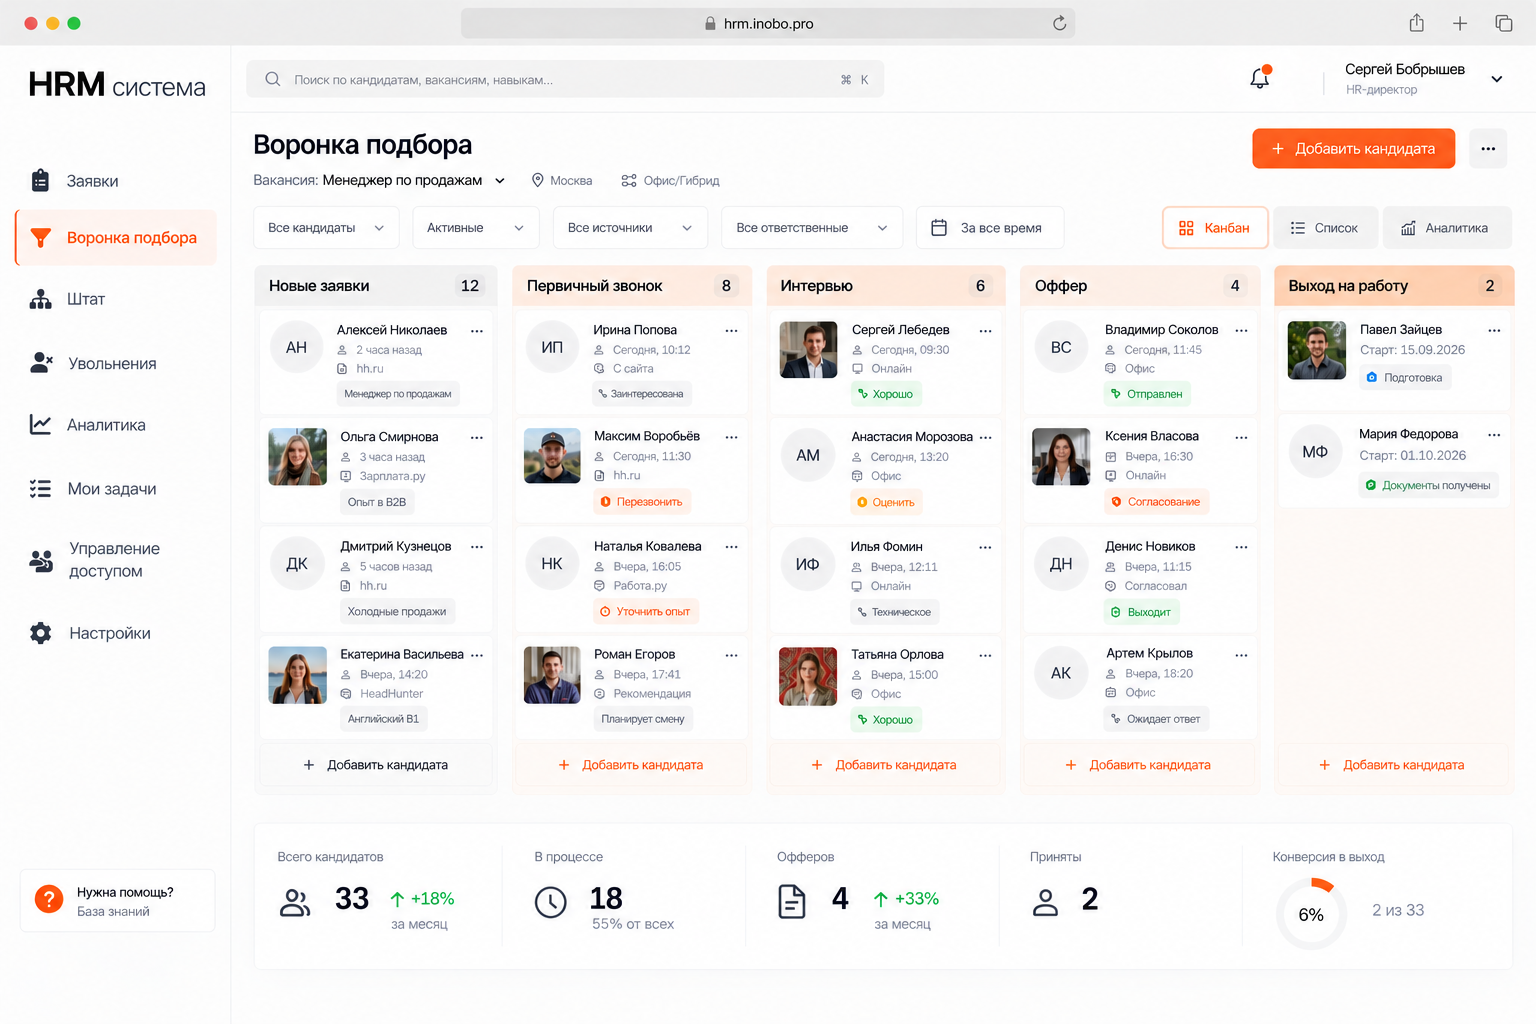Open the Все ответственные dropdown
The image size is (1536, 1024).
coord(812,228)
